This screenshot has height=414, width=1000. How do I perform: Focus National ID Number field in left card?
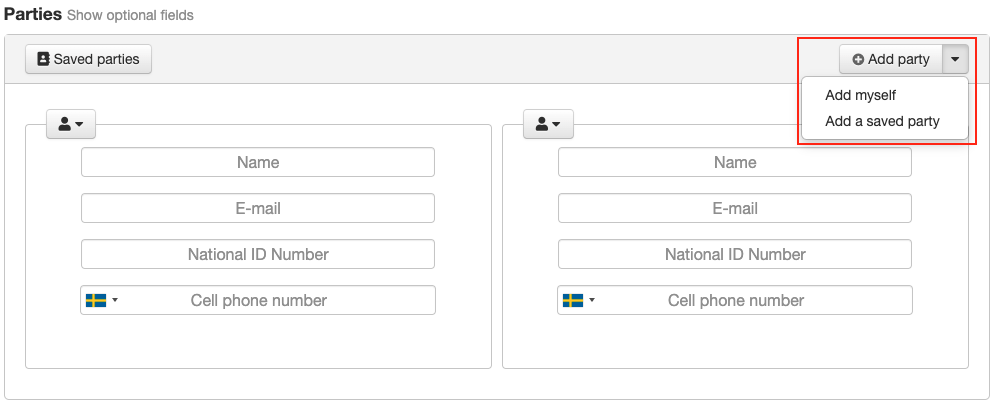point(258,254)
